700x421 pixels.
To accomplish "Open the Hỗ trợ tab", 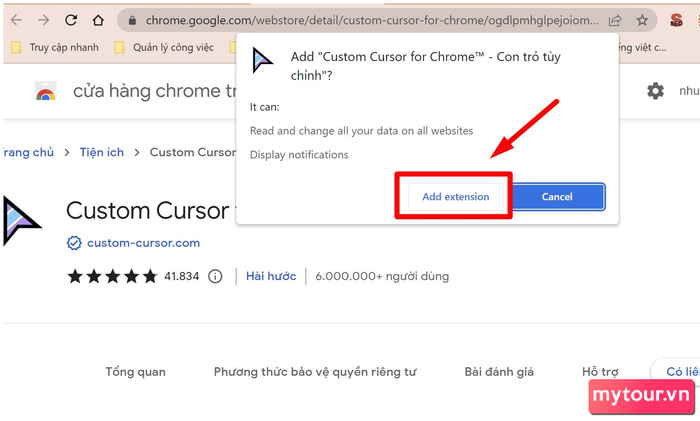I will point(600,372).
